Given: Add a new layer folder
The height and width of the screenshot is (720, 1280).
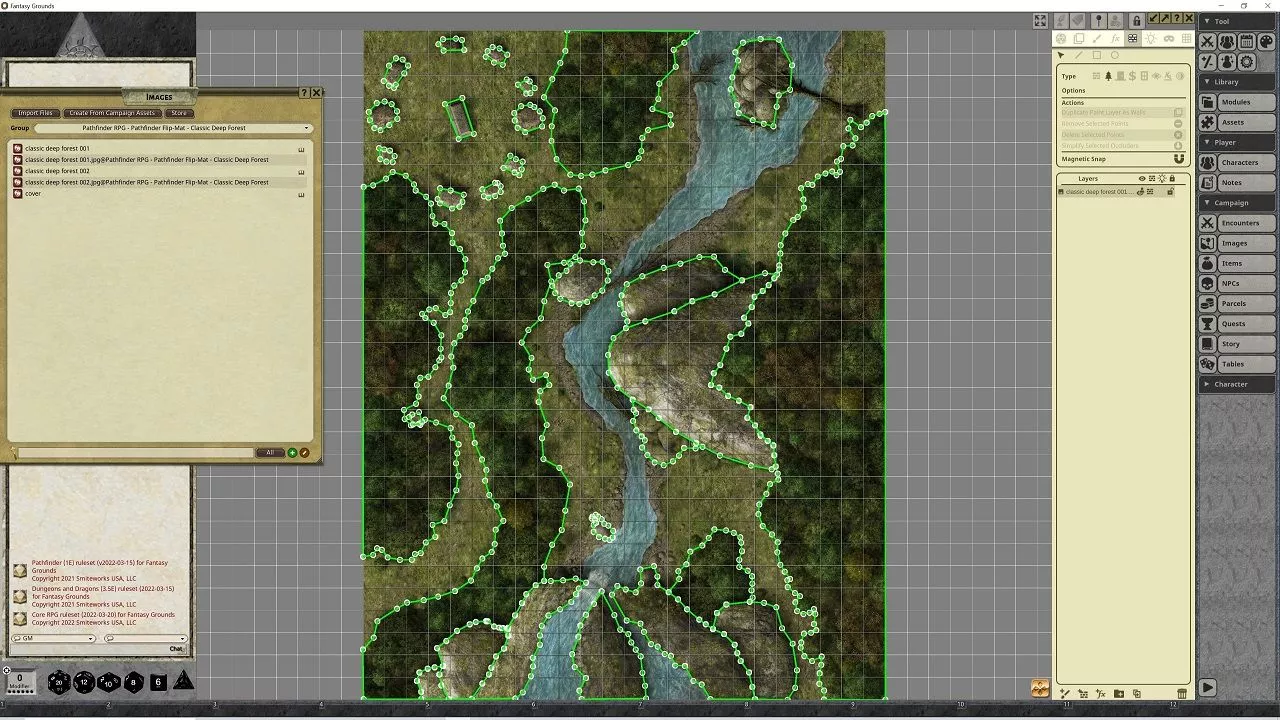Looking at the screenshot, I should (1119, 694).
